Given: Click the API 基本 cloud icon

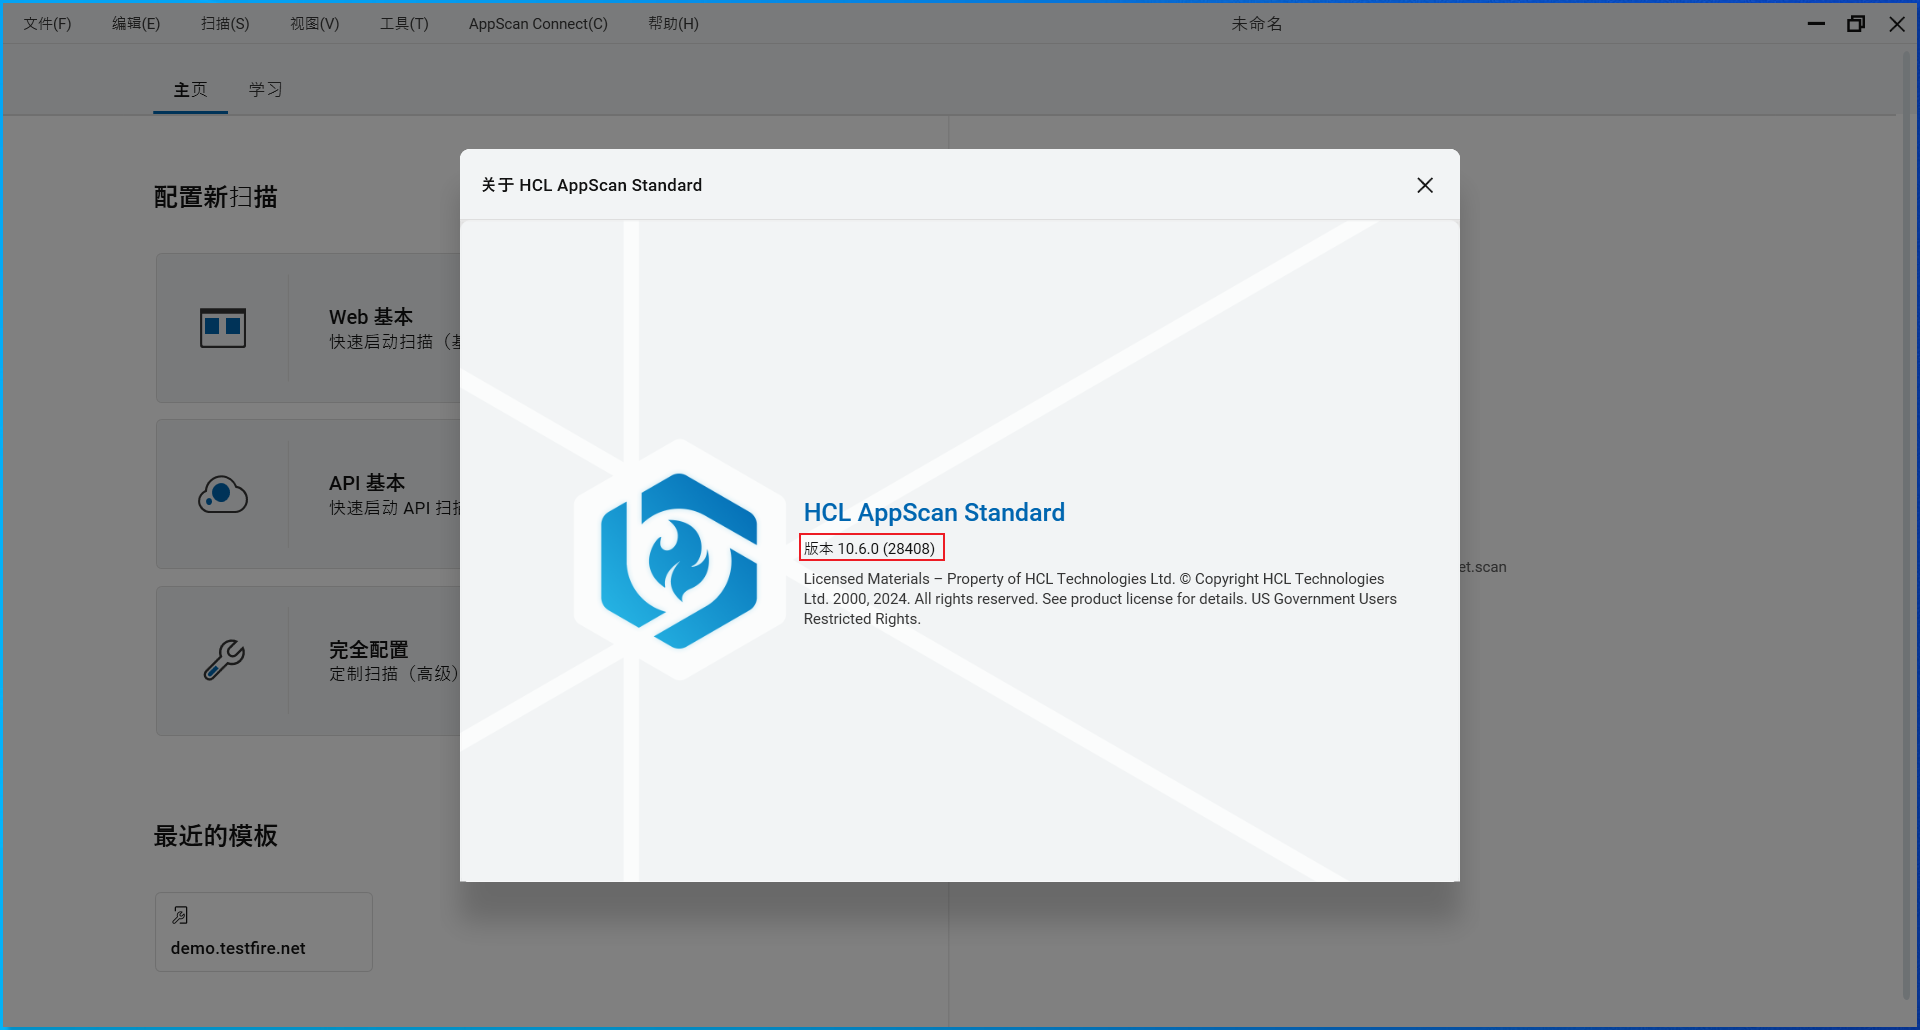Looking at the screenshot, I should pos(223,494).
